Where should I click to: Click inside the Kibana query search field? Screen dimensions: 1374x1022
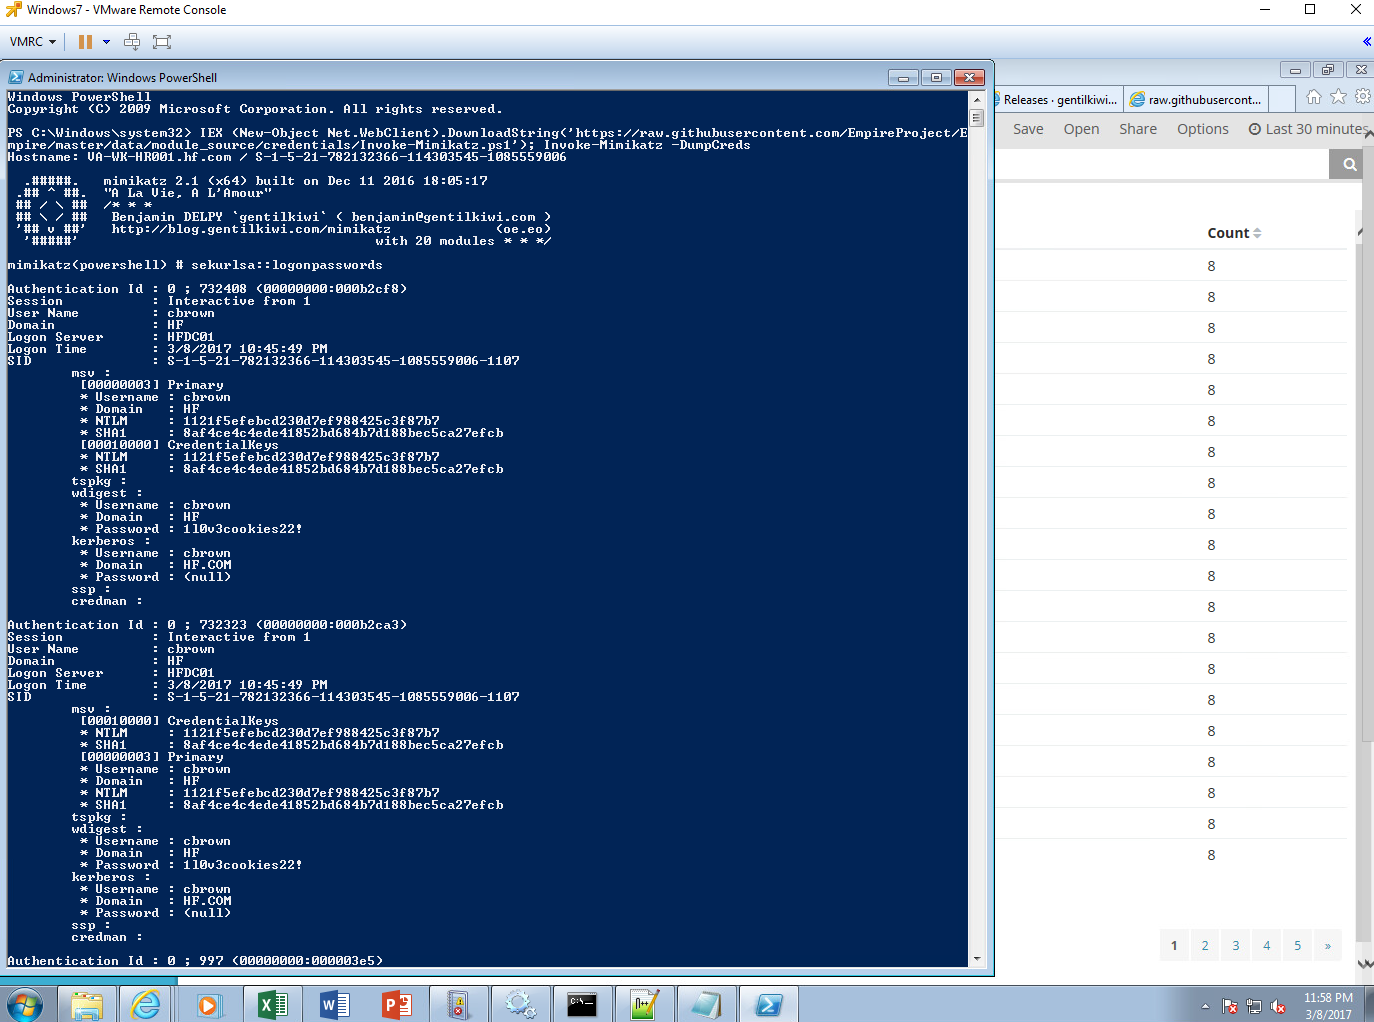[x=1162, y=165]
